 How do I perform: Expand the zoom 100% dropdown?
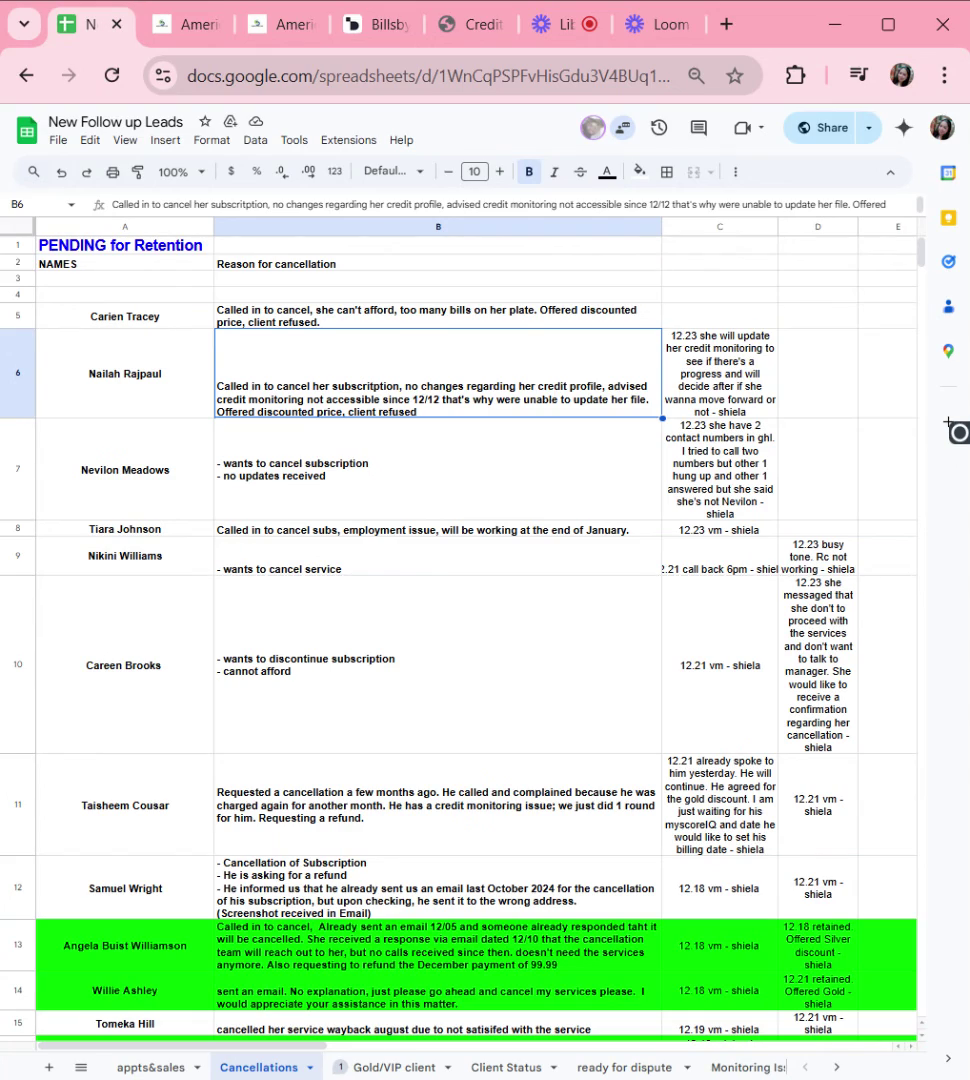(x=181, y=172)
